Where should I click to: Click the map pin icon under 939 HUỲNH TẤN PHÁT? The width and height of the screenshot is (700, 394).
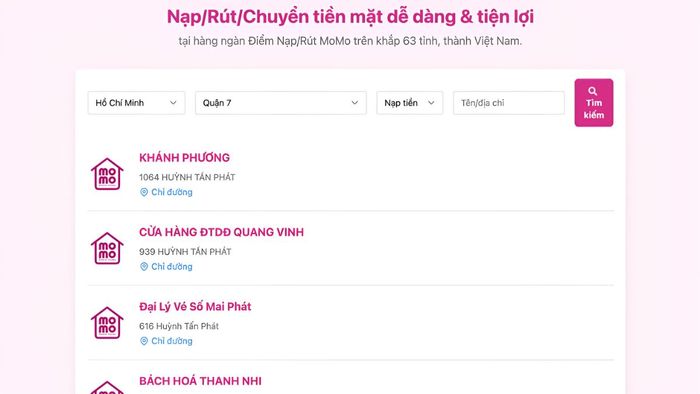(x=144, y=266)
